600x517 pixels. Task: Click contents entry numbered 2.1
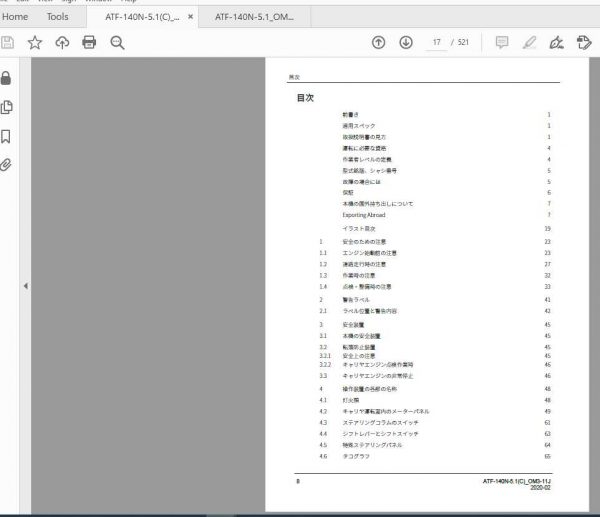[435, 311]
